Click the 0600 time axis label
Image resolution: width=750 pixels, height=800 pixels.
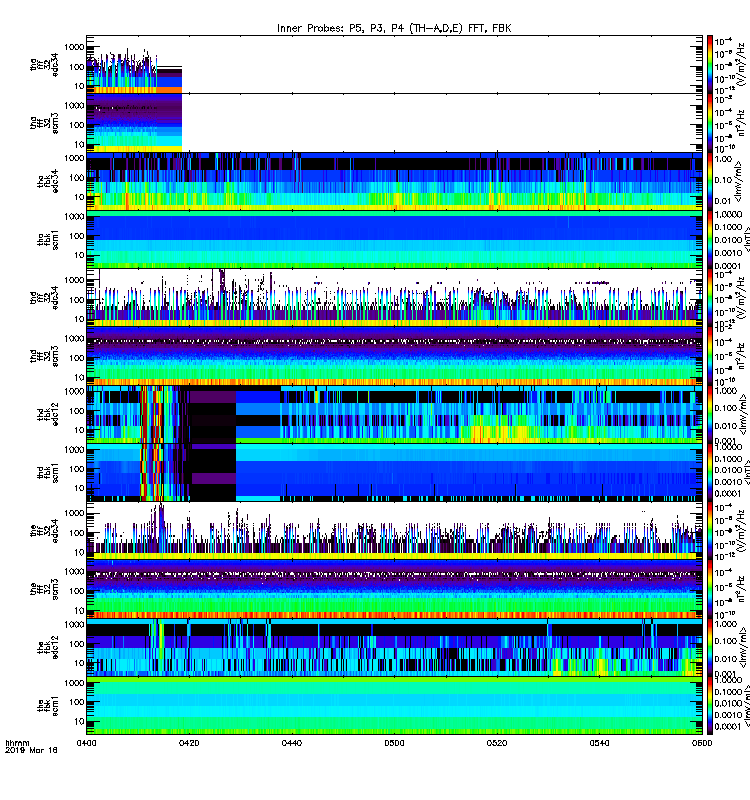pyautogui.click(x=702, y=743)
